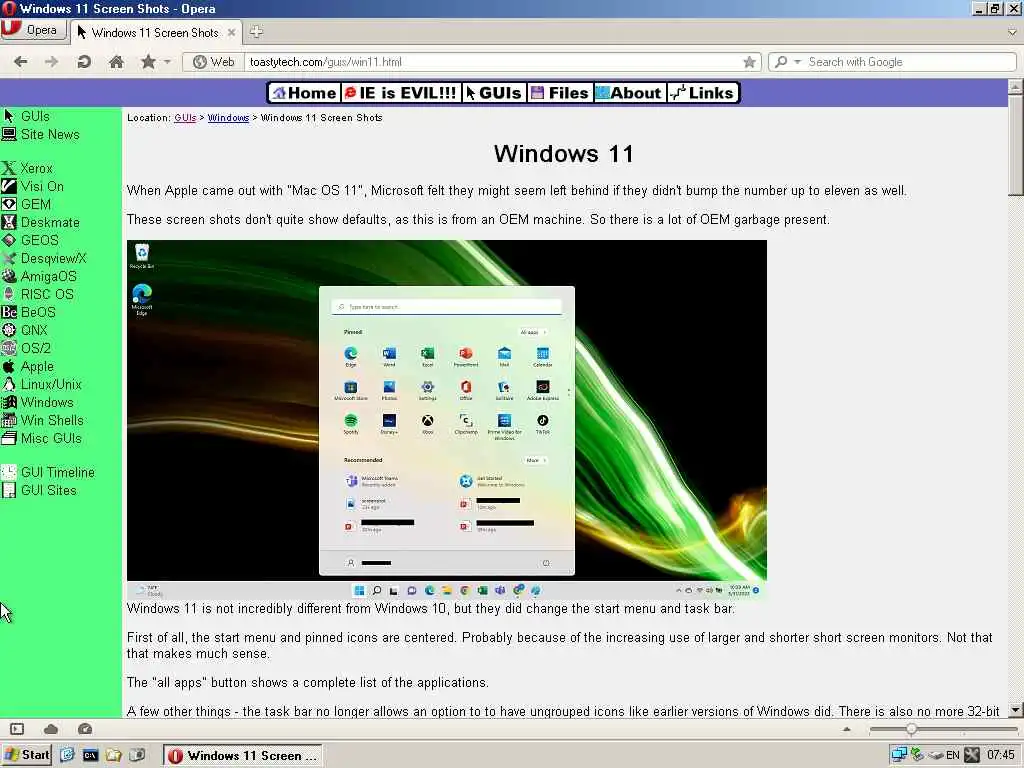Image resolution: width=1024 pixels, height=768 pixels.
Task: Expand search engine dropdown arrow
Action: click(x=797, y=62)
